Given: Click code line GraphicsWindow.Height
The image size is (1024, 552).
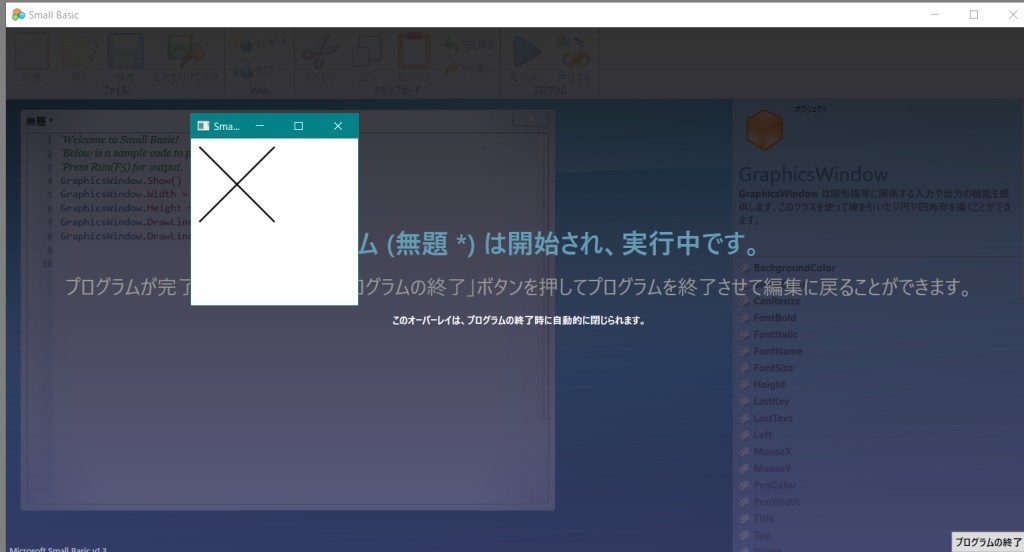Looking at the screenshot, I should tap(124, 208).
